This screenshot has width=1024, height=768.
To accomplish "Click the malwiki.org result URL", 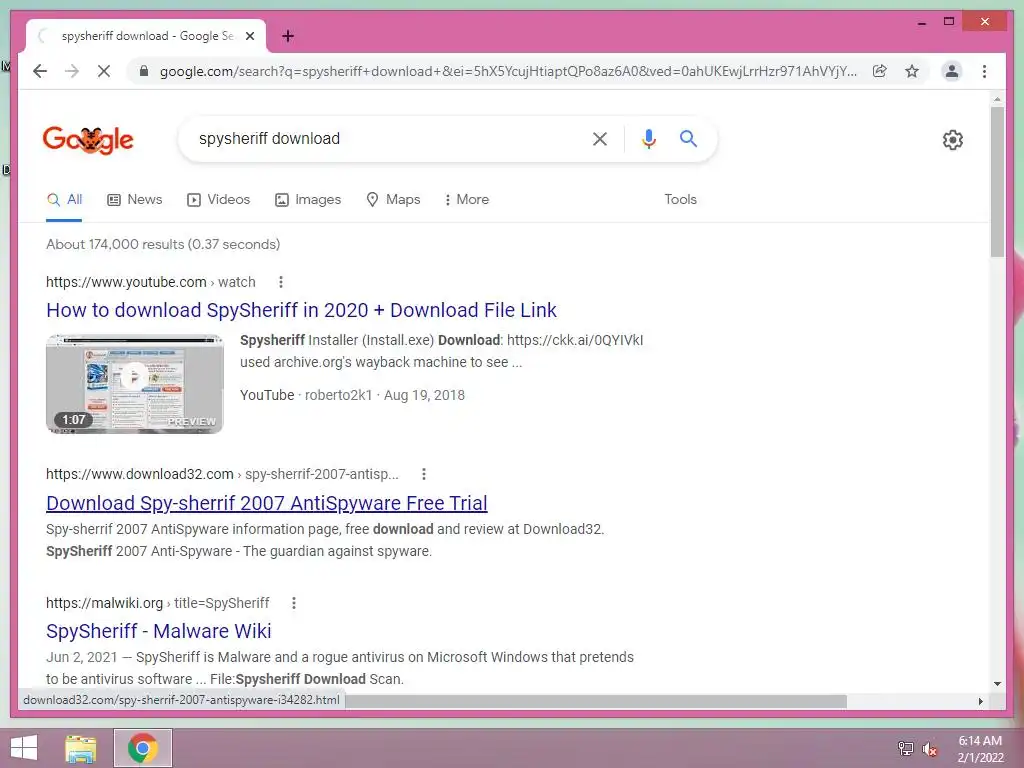I will pyautogui.click(x=157, y=603).
